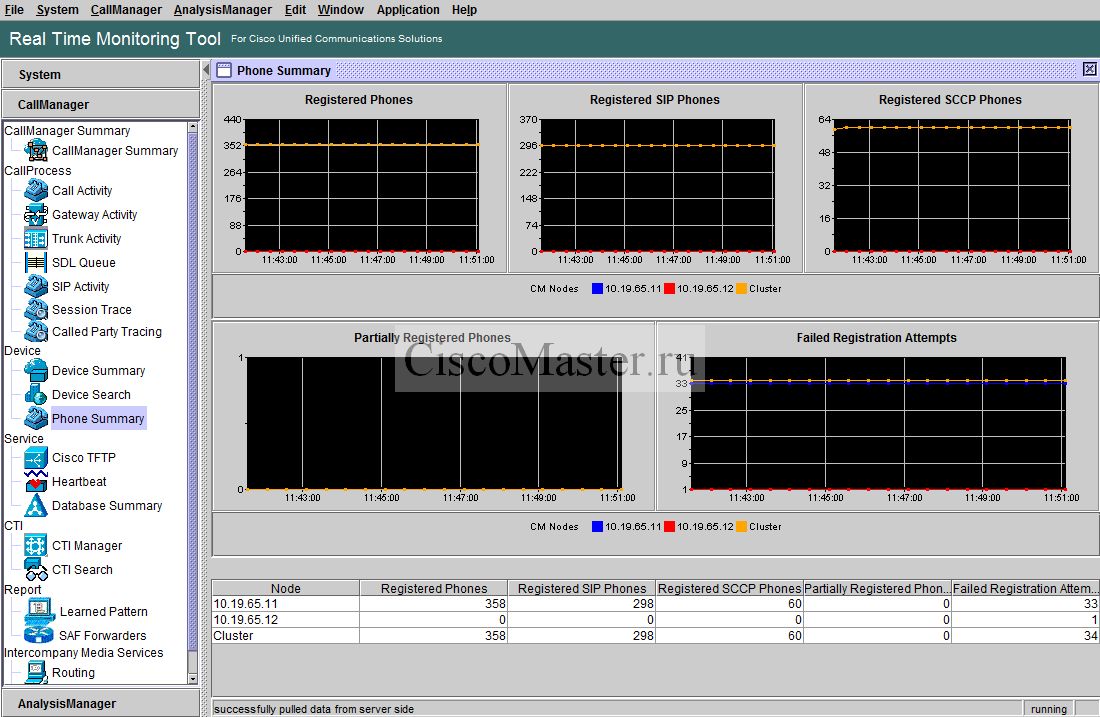Click the Node column header
Image resolution: width=1100 pixels, height=717 pixels.
pos(286,588)
